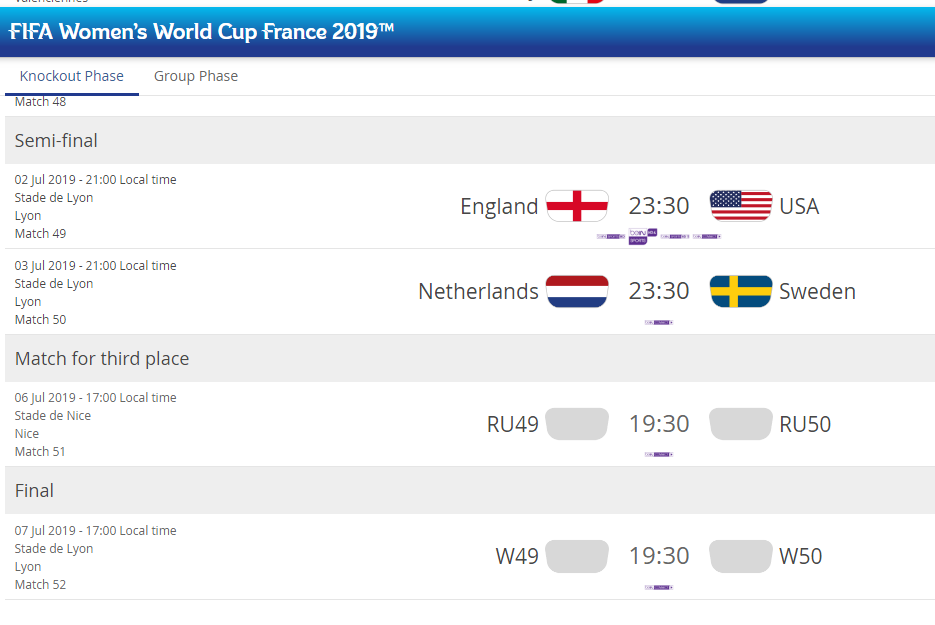Open the Sweden team link

click(817, 292)
